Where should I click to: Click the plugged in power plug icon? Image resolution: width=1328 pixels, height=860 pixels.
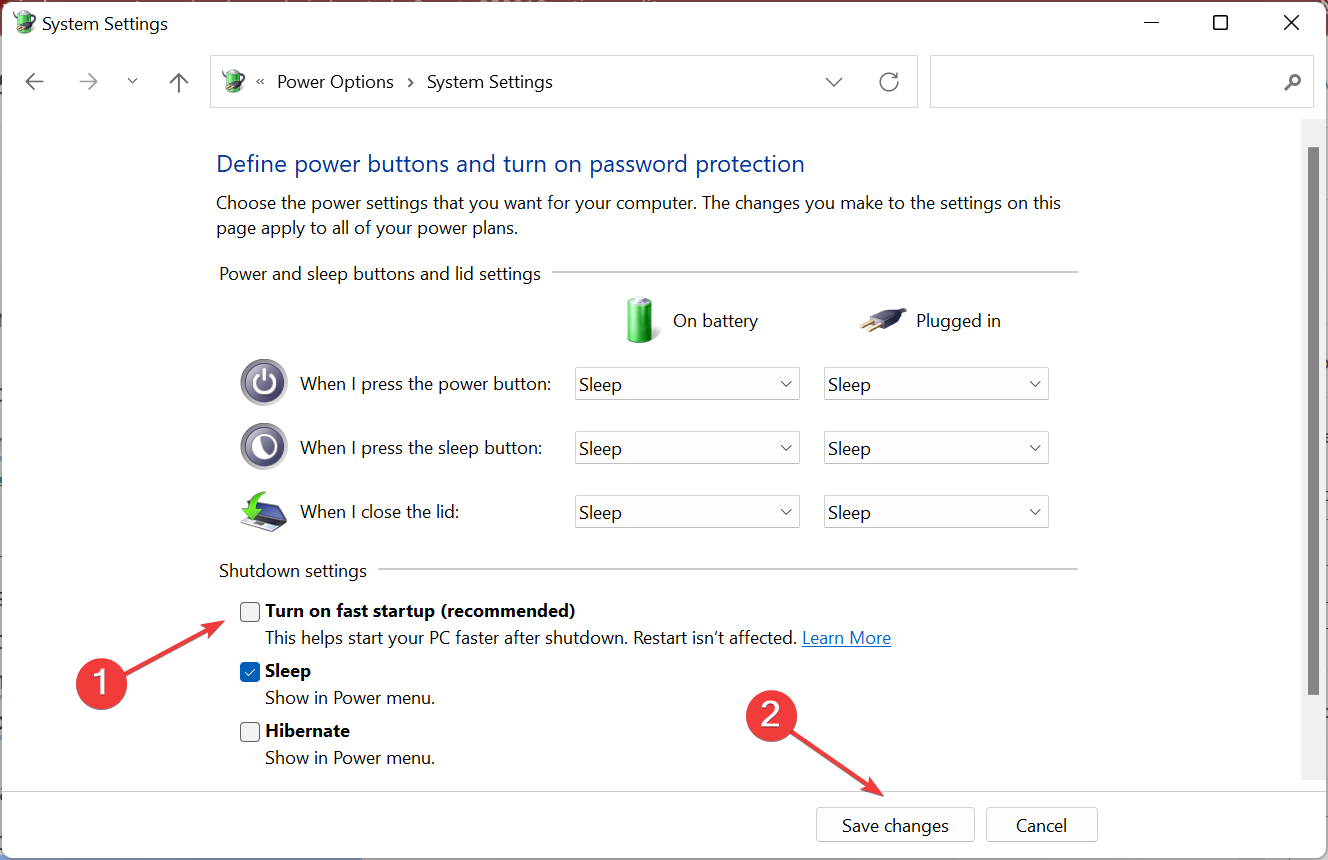[882, 319]
